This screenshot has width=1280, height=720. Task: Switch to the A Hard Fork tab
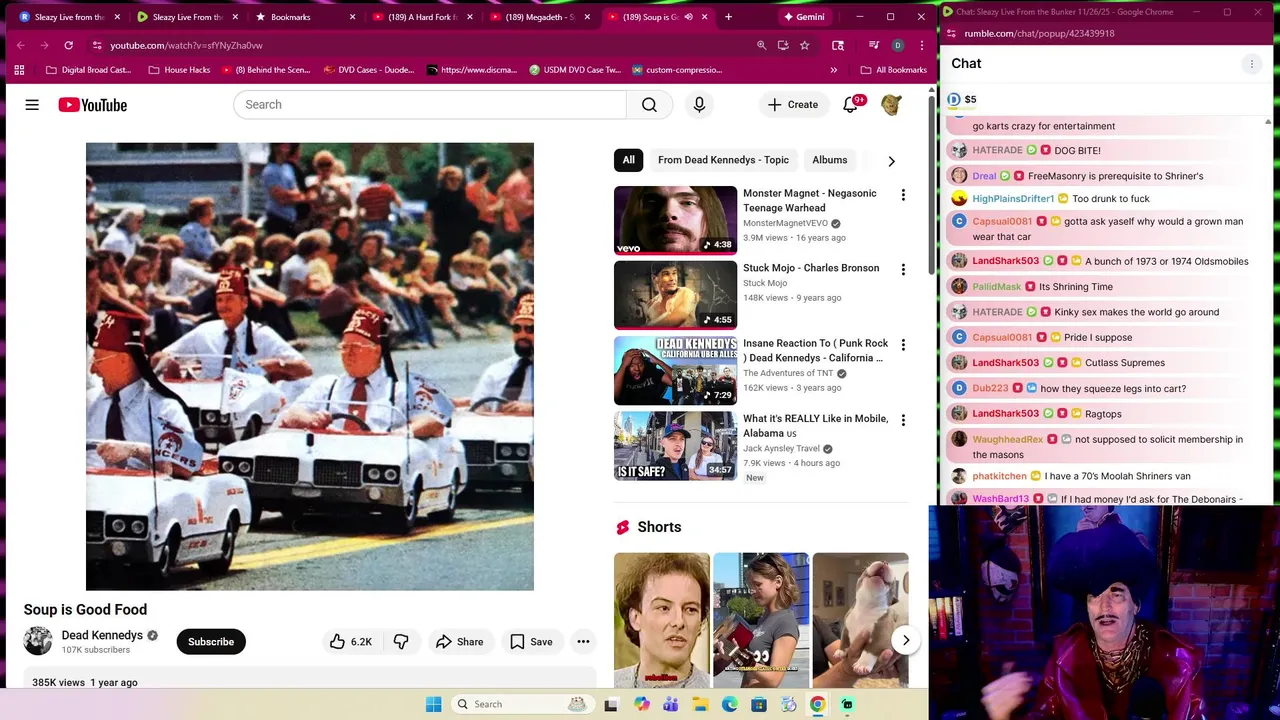pyautogui.click(x=422, y=17)
